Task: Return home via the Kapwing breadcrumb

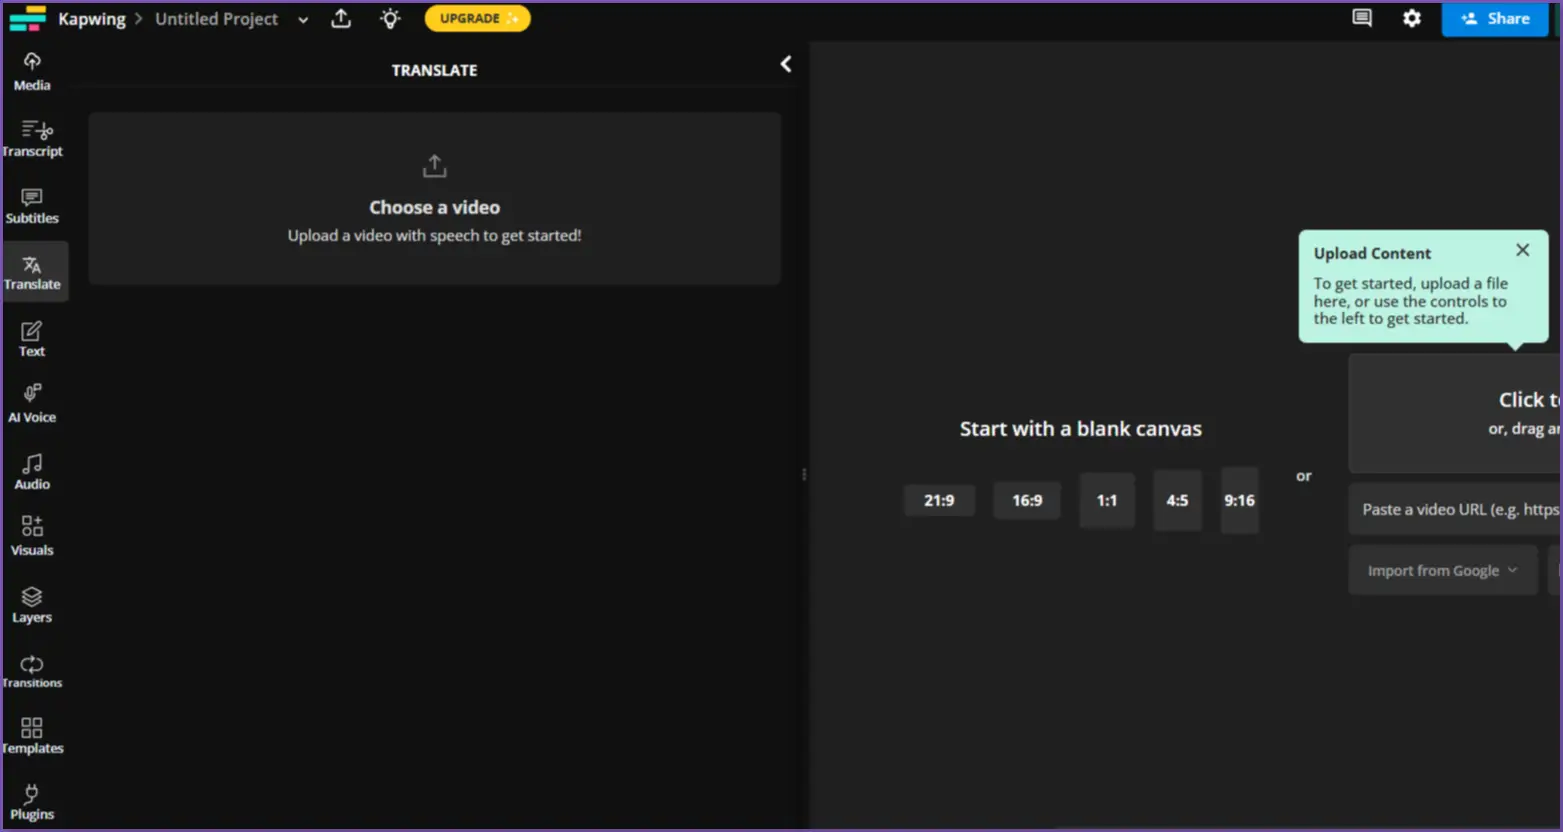Action: coord(91,18)
